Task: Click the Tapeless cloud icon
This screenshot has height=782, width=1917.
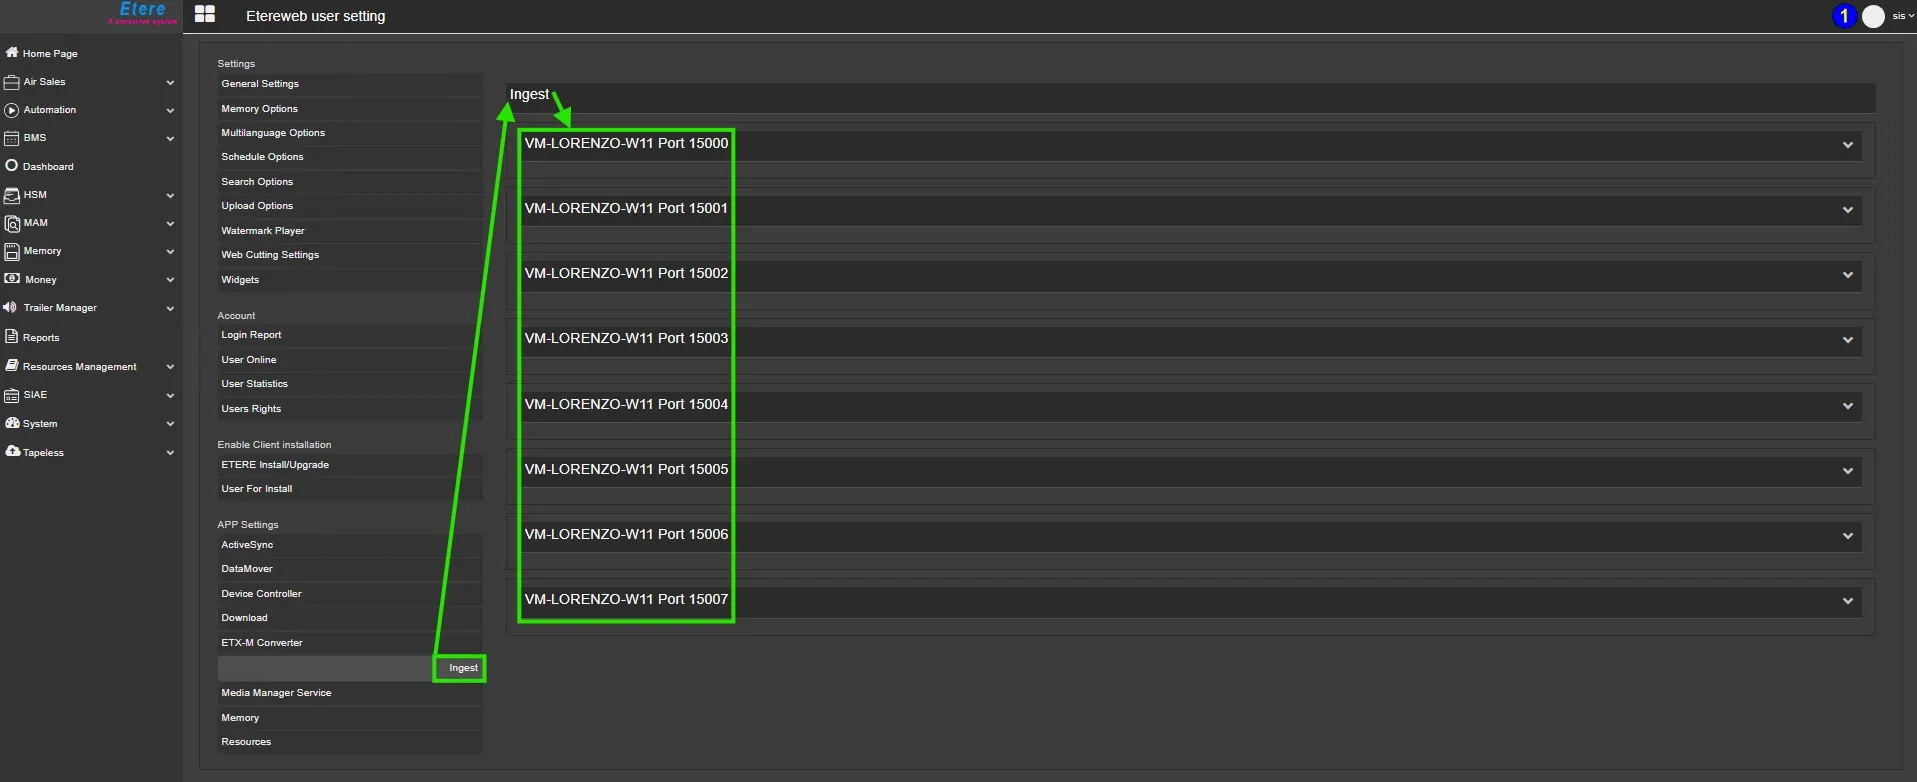Action: pos(12,452)
